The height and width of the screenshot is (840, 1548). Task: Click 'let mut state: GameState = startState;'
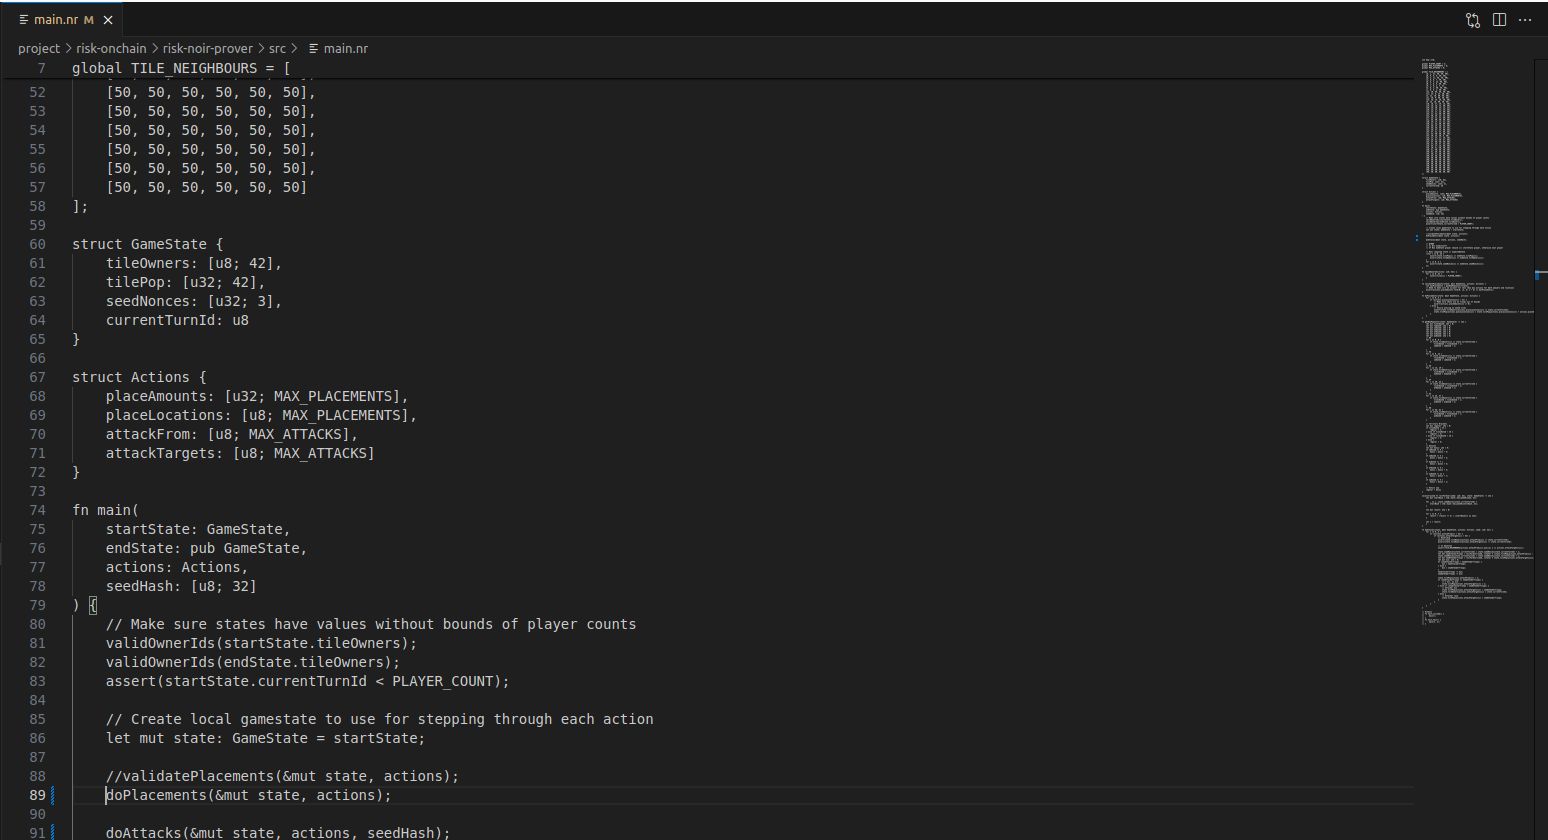(x=265, y=738)
